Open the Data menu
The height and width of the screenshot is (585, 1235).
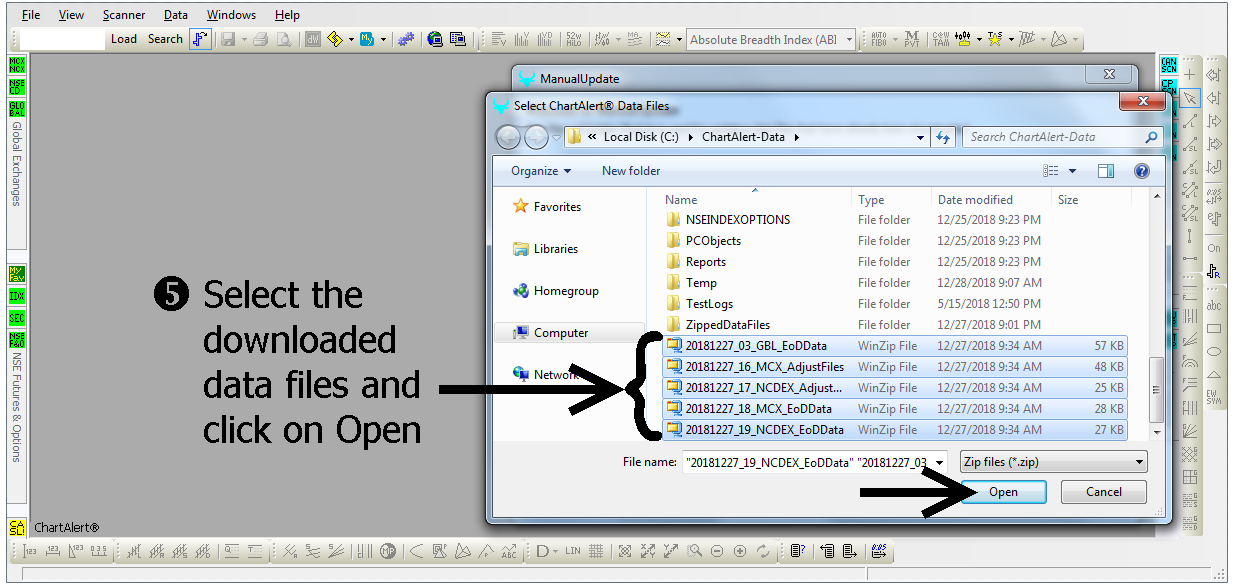176,15
